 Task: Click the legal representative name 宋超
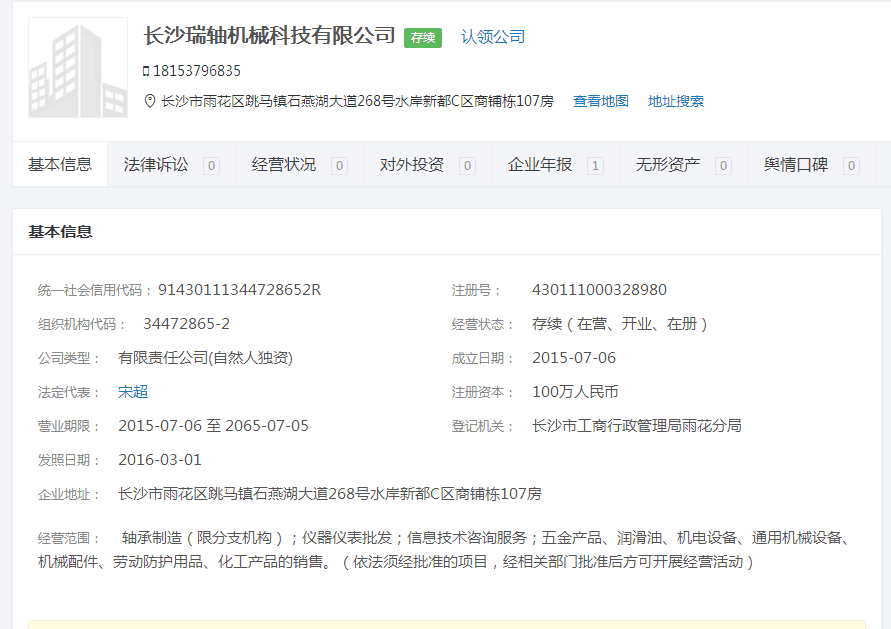pyautogui.click(x=133, y=392)
